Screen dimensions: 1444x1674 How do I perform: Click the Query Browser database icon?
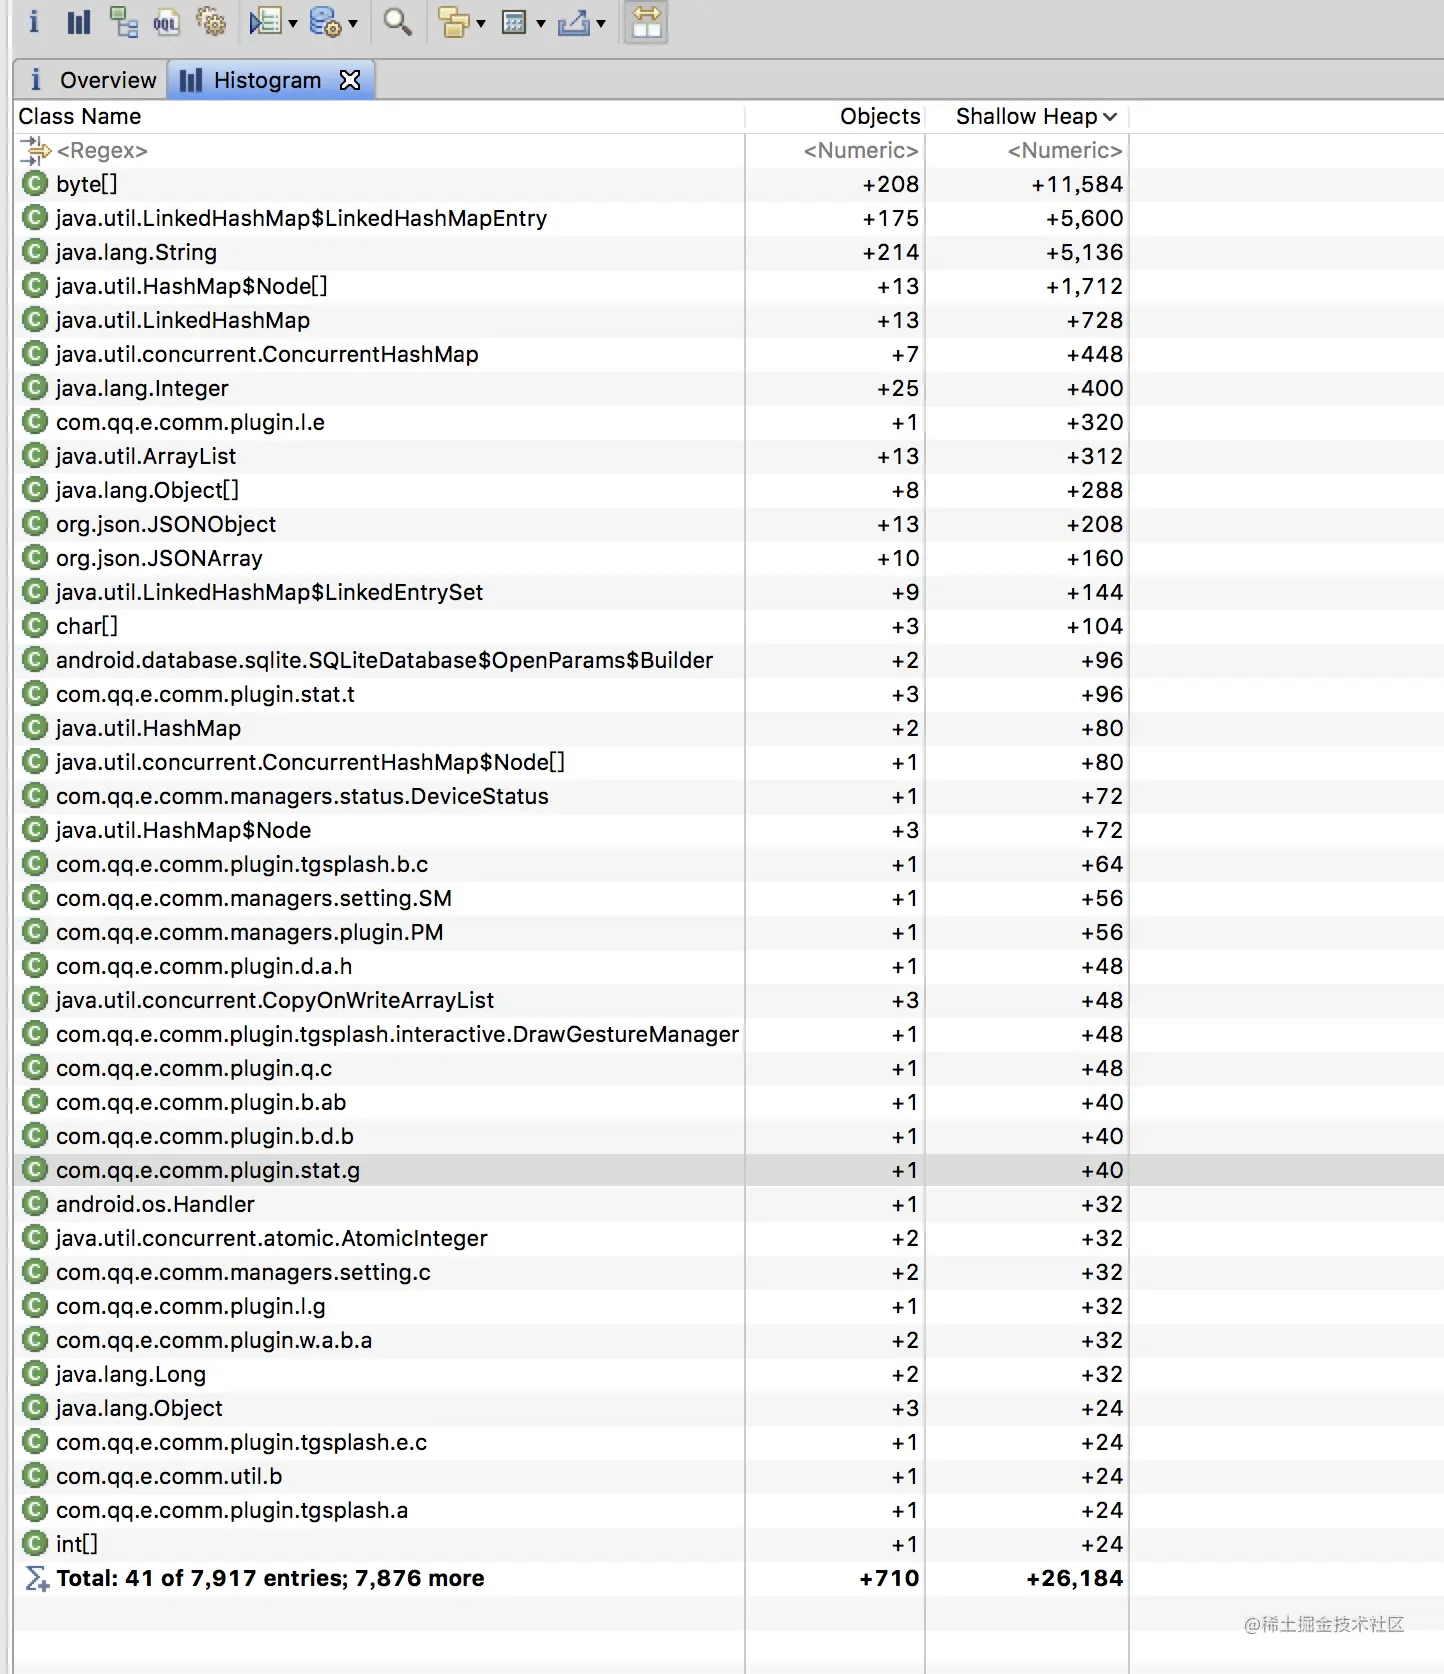[x=325, y=21]
